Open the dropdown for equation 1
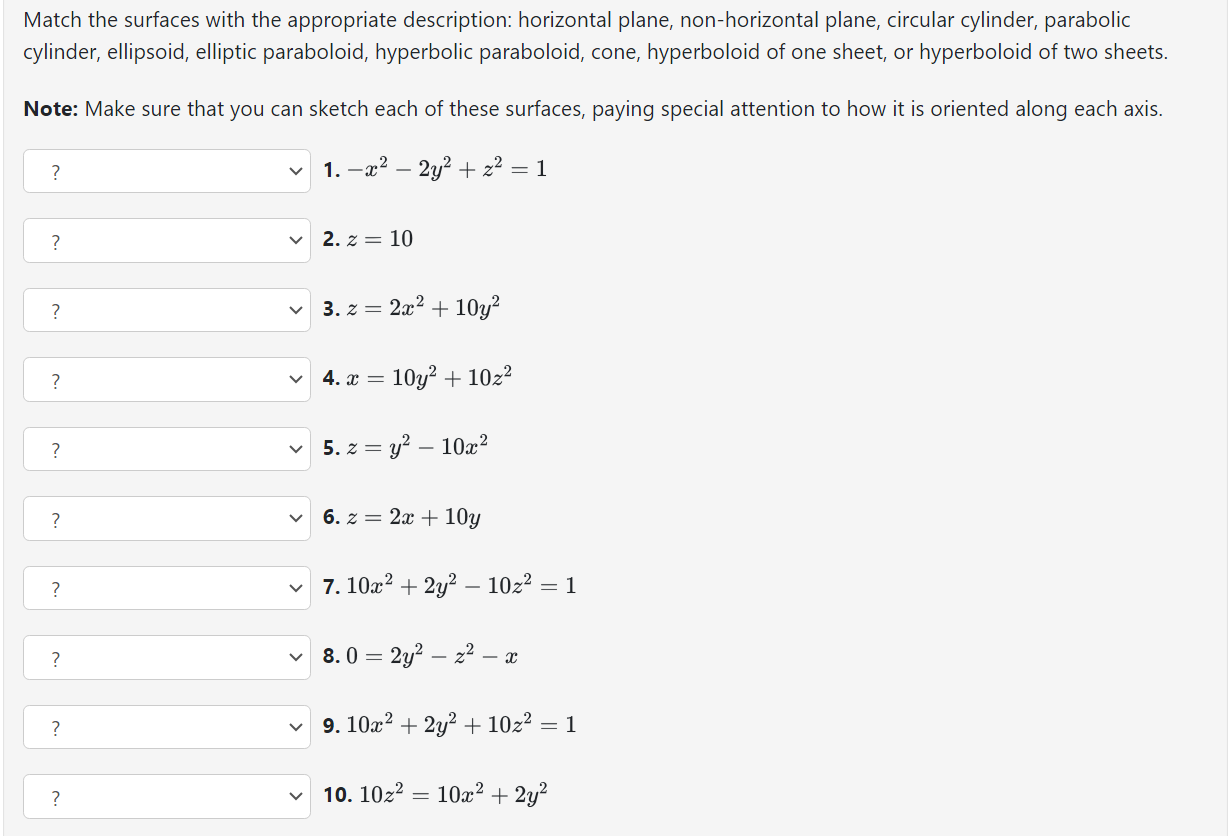This screenshot has height=836, width=1228. (x=166, y=171)
